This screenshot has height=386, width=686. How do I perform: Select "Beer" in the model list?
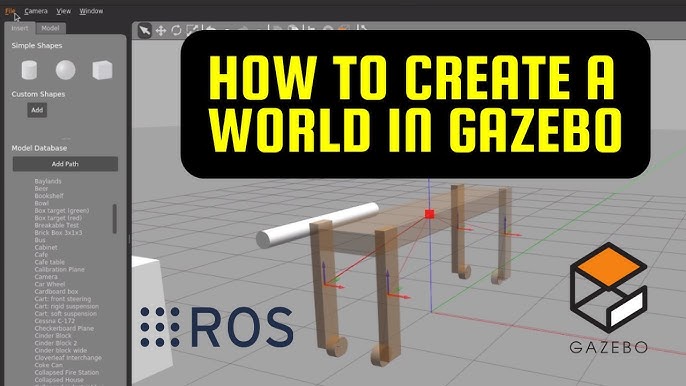point(42,189)
